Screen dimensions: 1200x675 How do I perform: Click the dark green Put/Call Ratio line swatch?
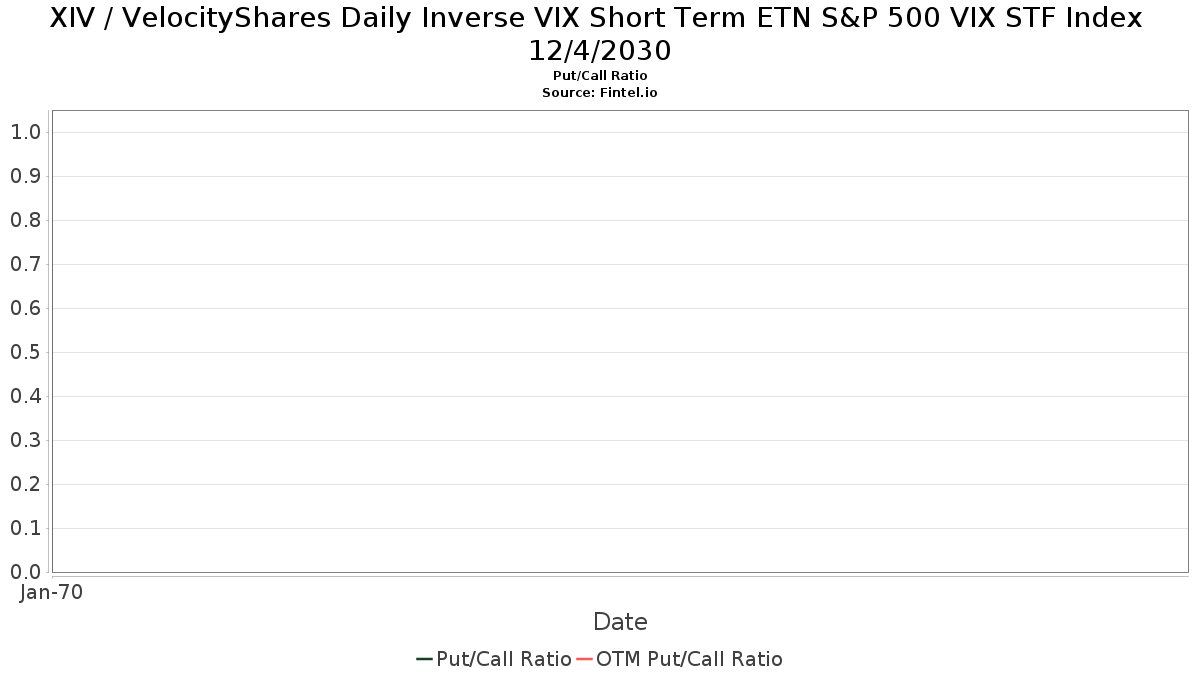tap(425, 659)
